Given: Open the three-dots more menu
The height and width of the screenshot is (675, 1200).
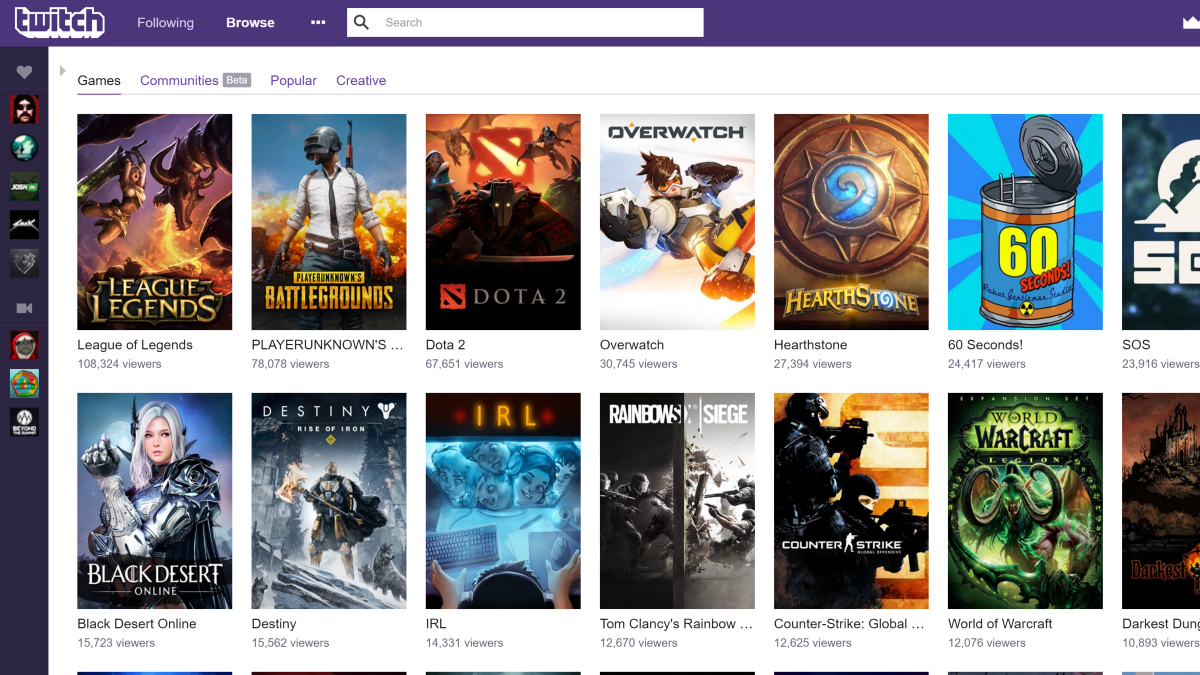Looking at the screenshot, I should (318, 22).
